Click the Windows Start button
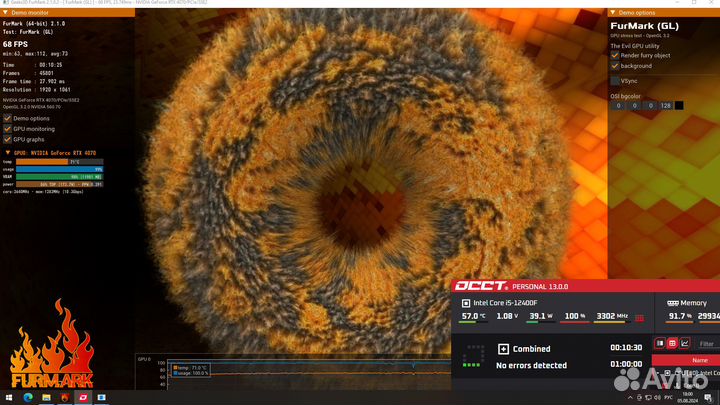Viewport: 720px width, 405px height. (x=10, y=396)
